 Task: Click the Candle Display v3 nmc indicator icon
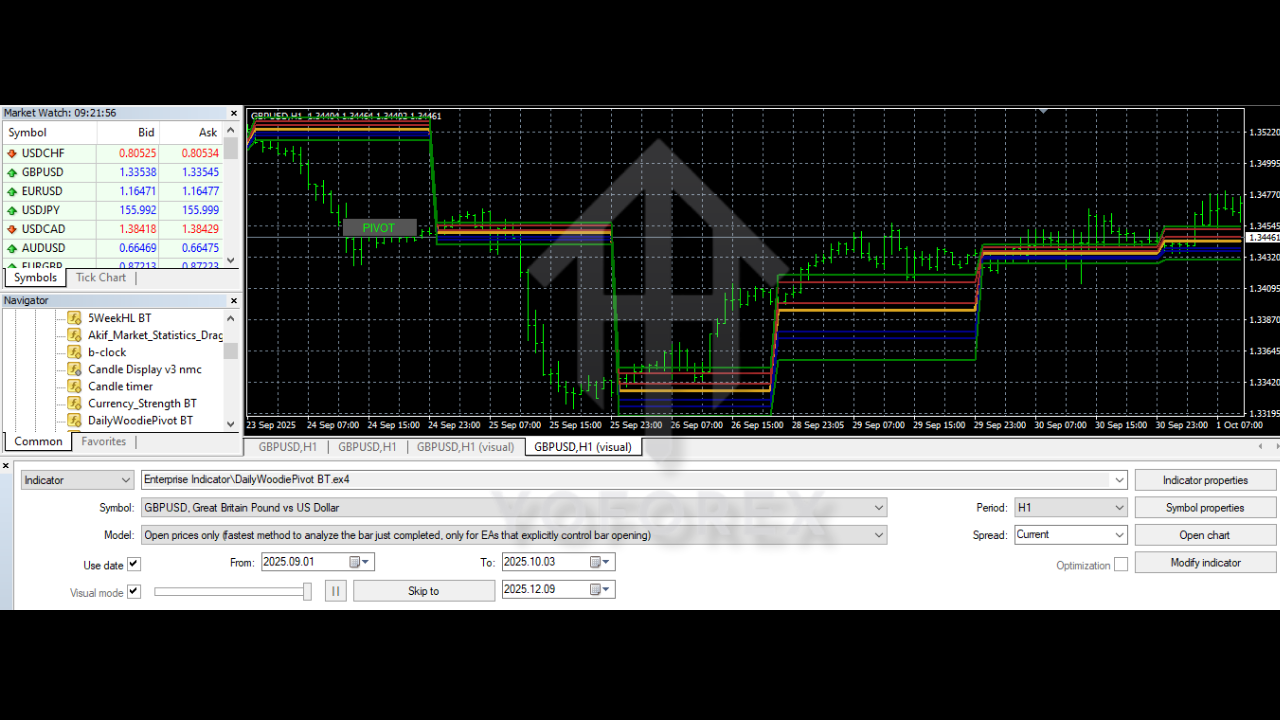point(76,369)
